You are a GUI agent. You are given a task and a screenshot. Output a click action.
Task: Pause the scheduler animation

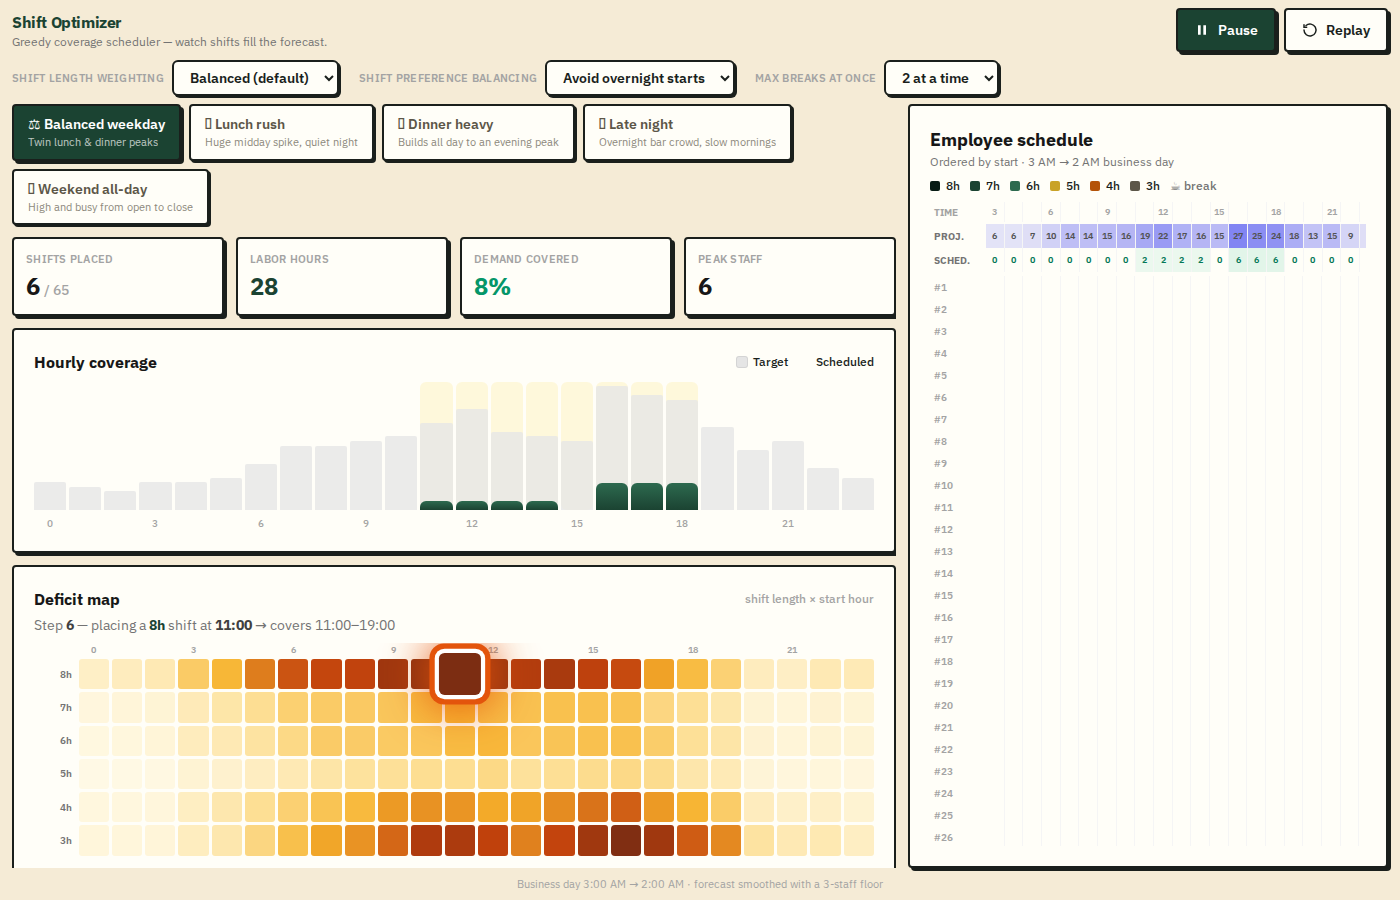pos(1226,30)
